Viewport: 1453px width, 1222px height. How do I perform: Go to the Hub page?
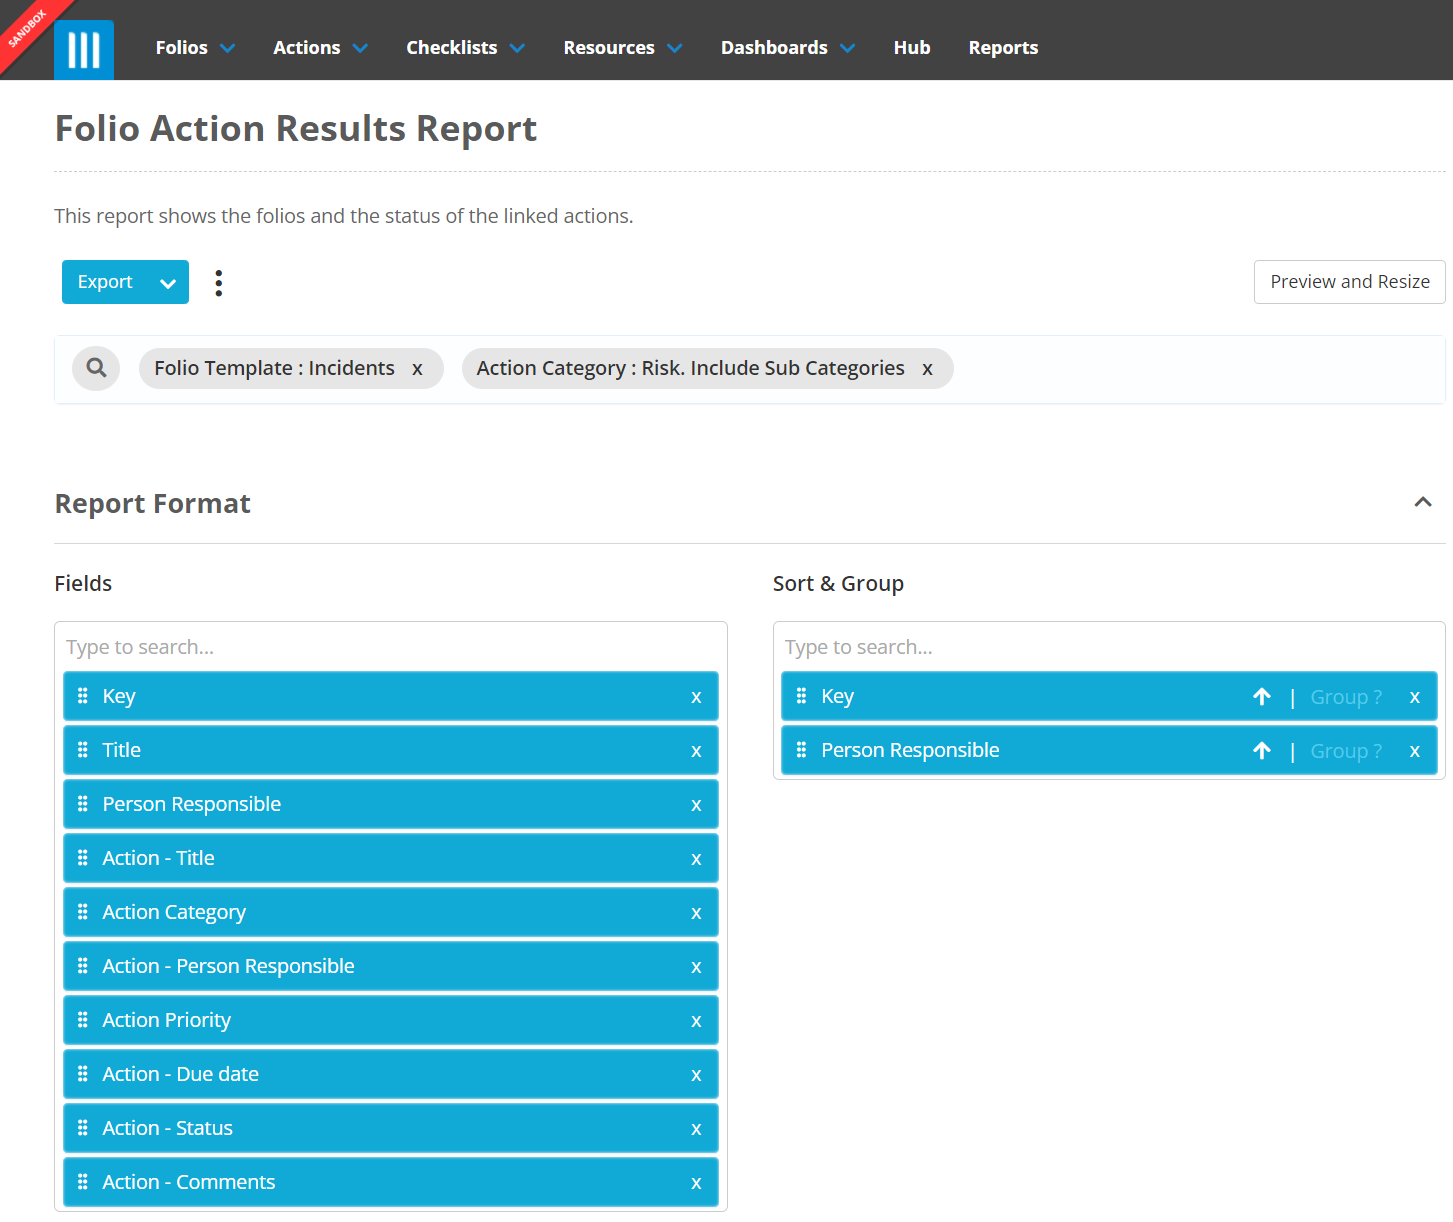912,48
